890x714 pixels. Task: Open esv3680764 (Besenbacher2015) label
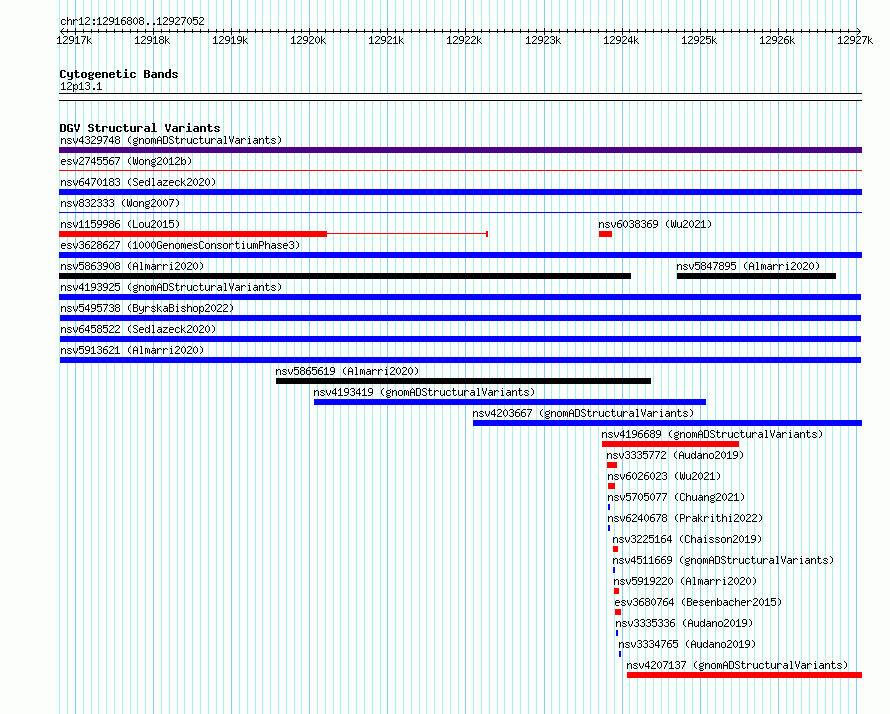pyautogui.click(x=698, y=602)
